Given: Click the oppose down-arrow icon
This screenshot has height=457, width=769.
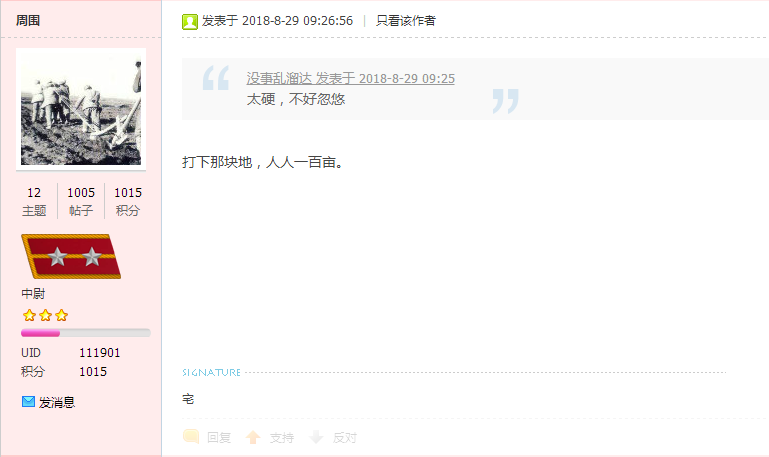Looking at the screenshot, I should click(x=316, y=437).
